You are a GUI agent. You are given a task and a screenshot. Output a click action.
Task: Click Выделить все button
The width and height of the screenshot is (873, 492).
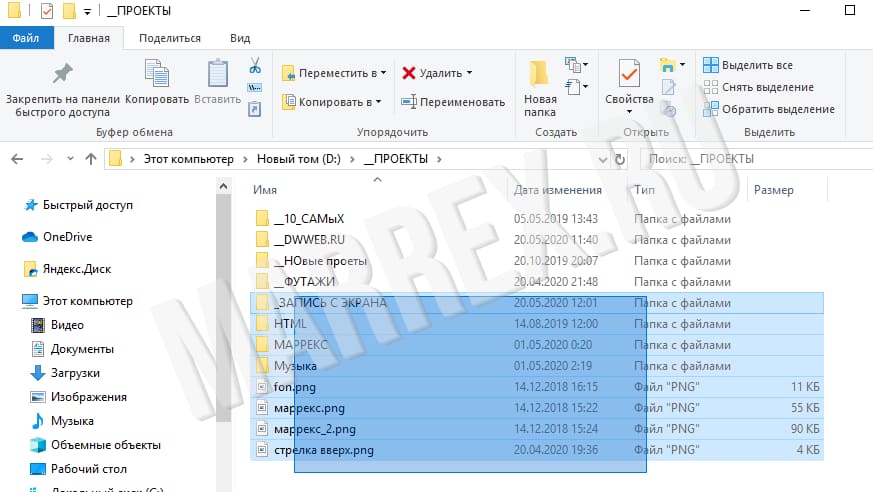click(748, 65)
